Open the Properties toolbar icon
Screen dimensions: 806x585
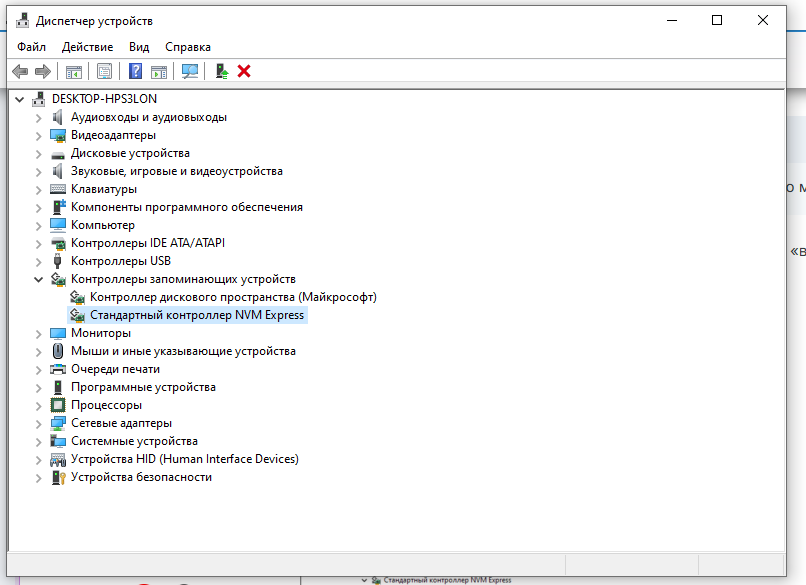[104, 71]
